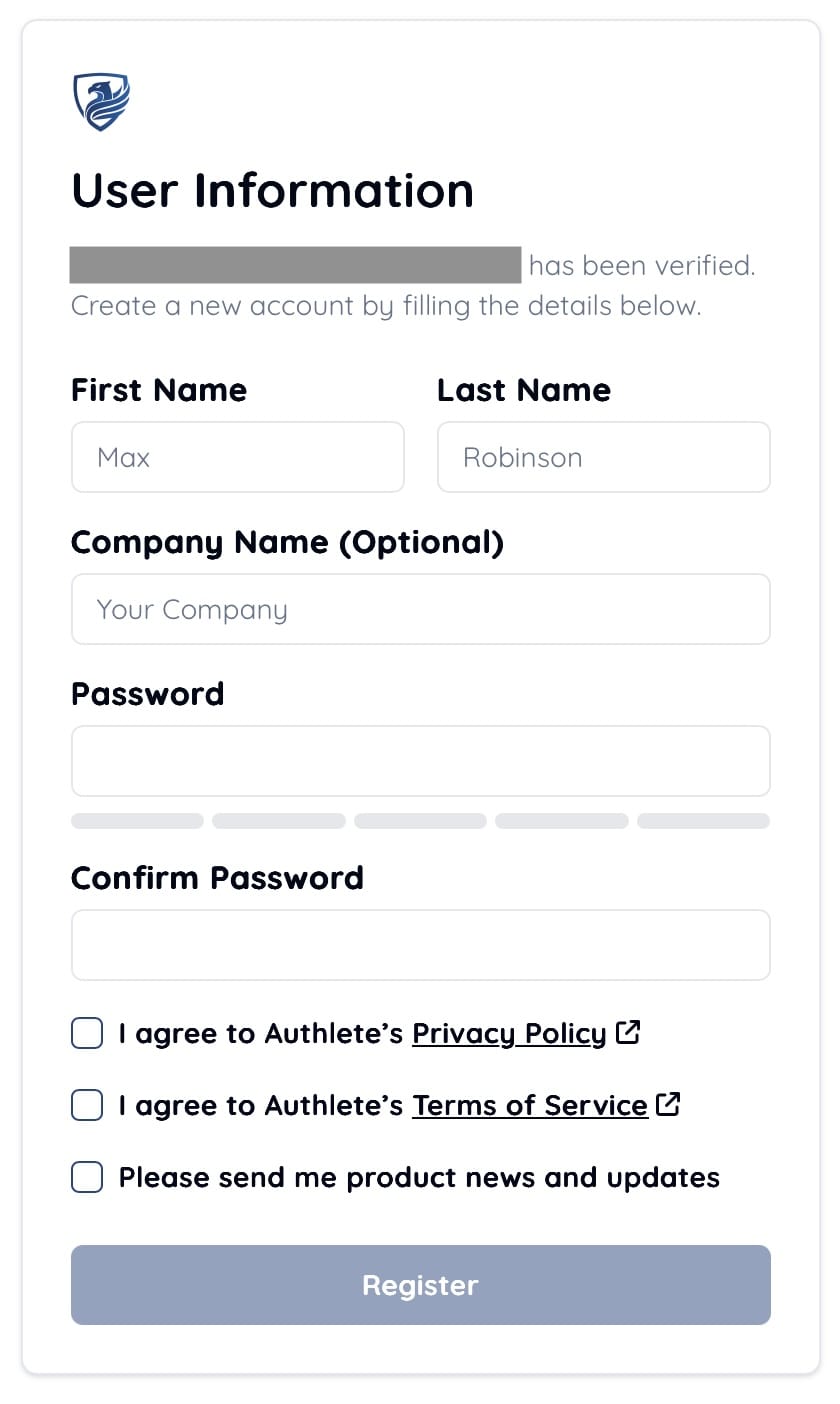Click external link icon beside Terms of Service
Screen dimensions: 840x1404
point(669,1104)
